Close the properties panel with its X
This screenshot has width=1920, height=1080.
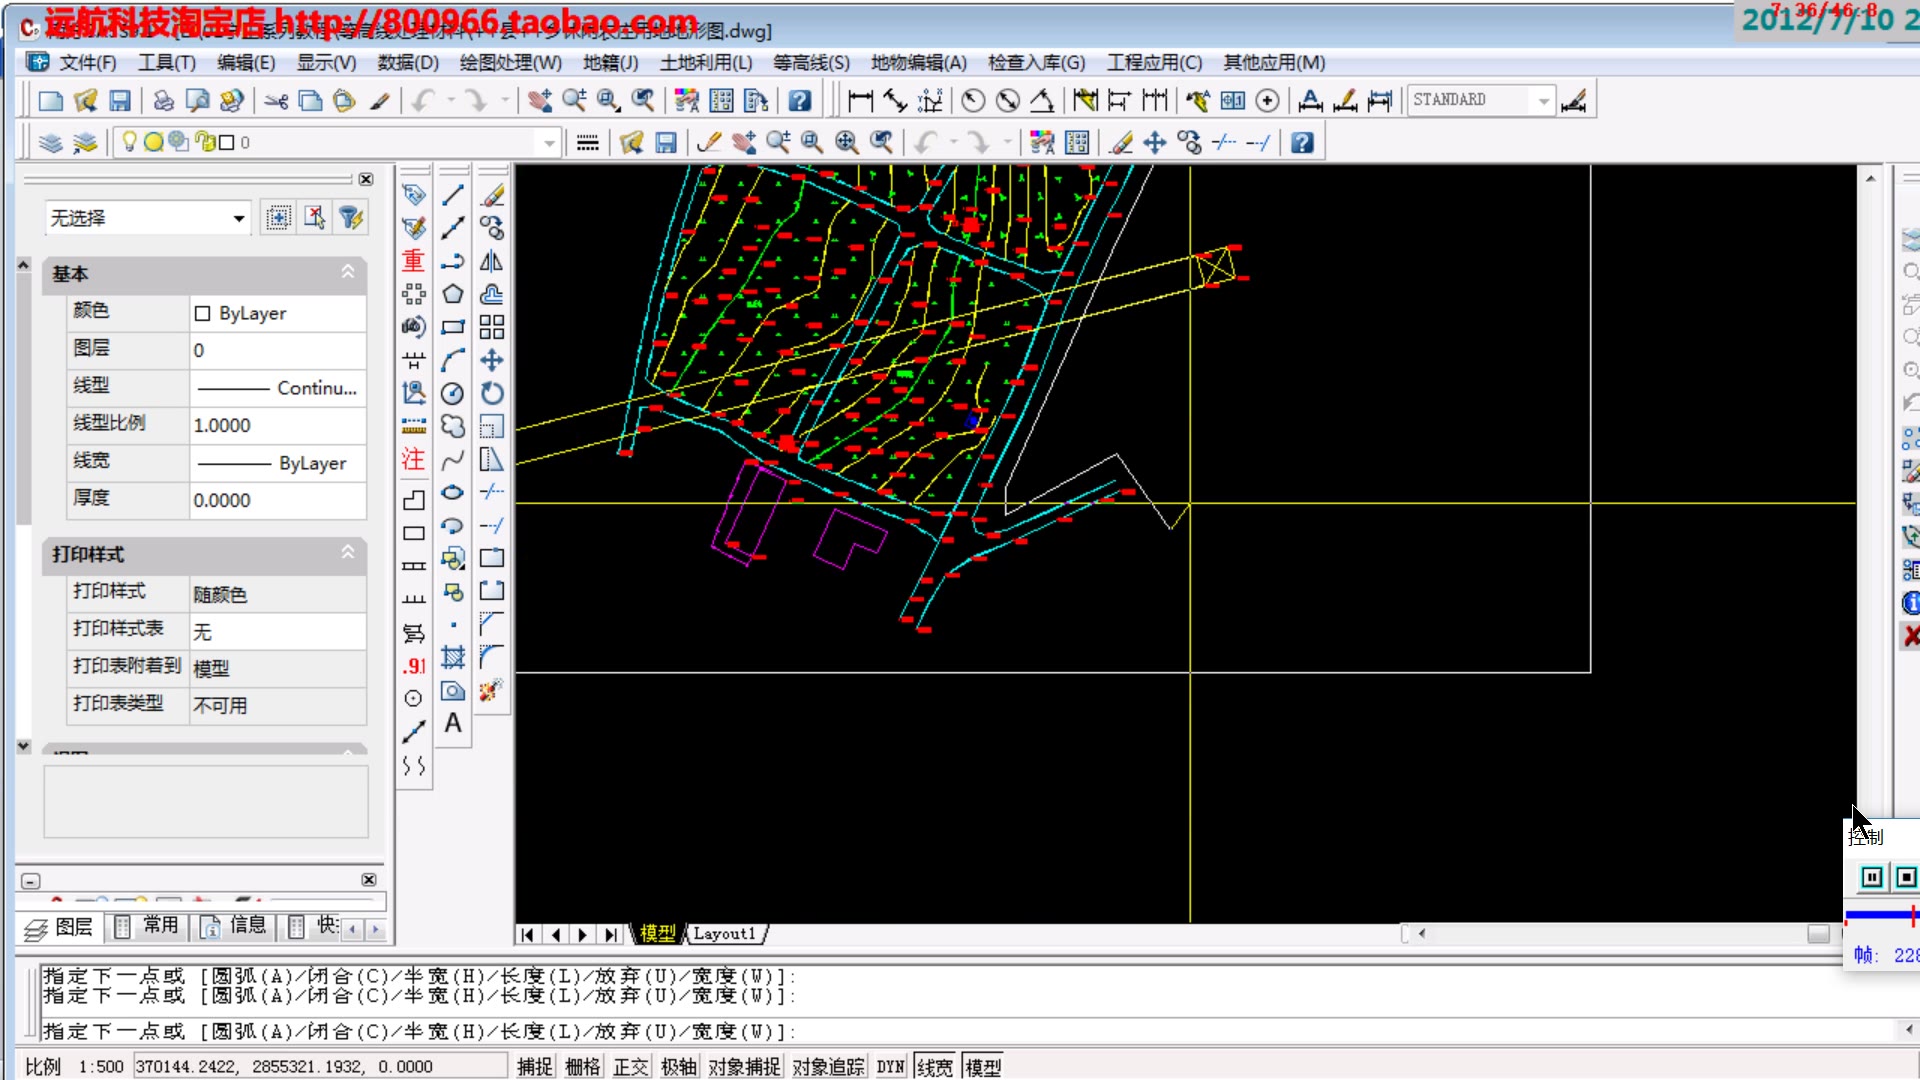click(x=366, y=179)
